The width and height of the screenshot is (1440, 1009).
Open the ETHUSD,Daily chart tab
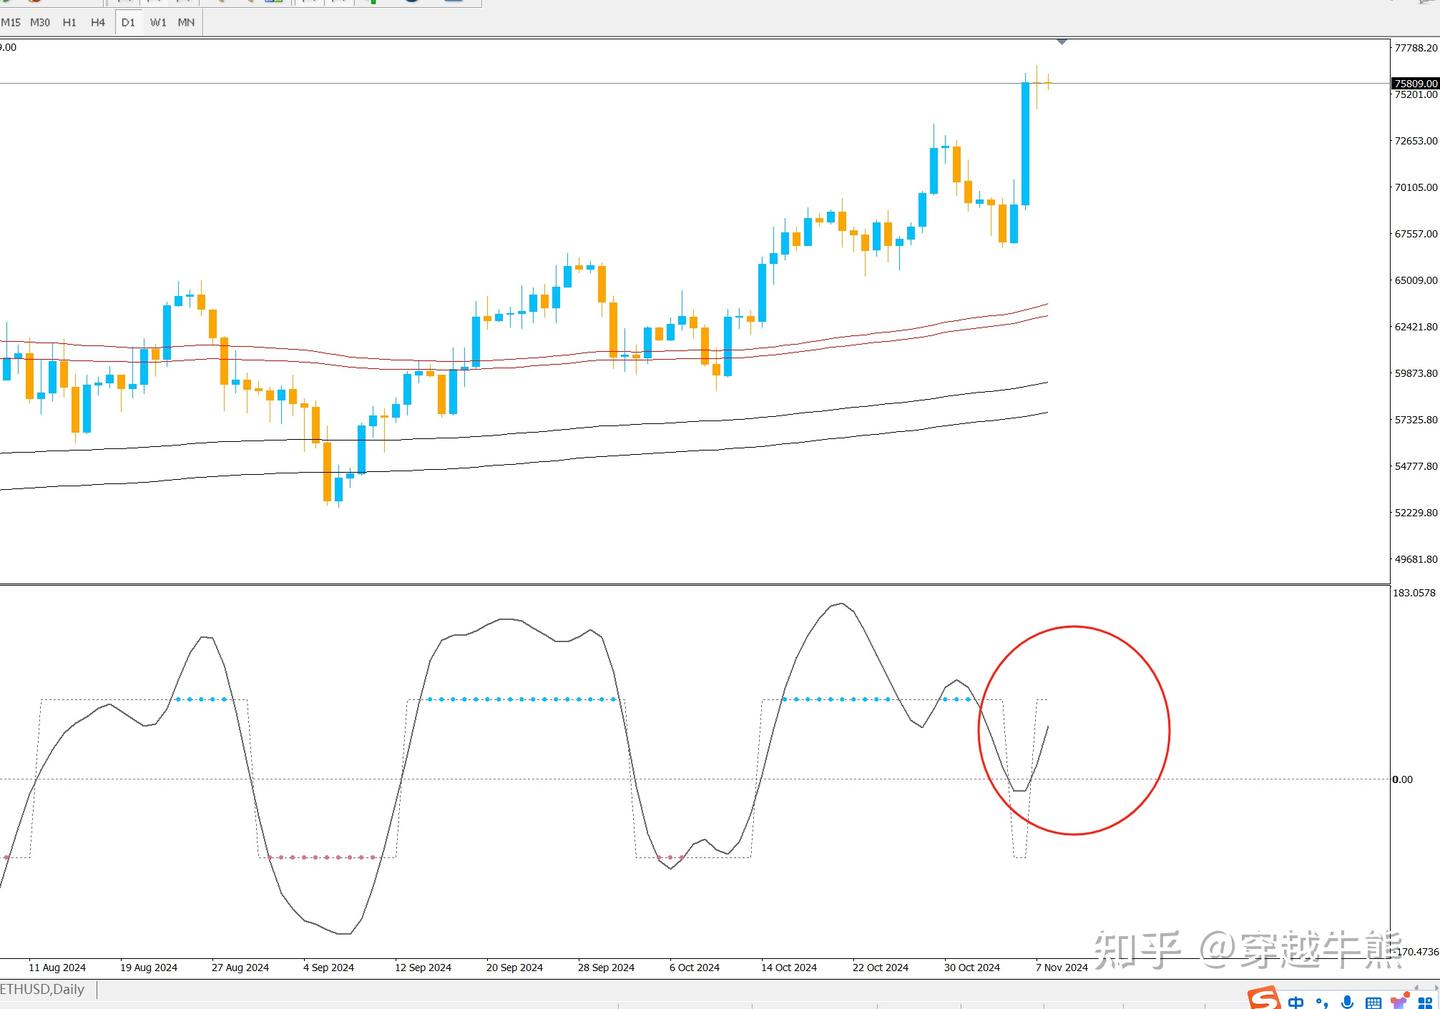pos(43,989)
